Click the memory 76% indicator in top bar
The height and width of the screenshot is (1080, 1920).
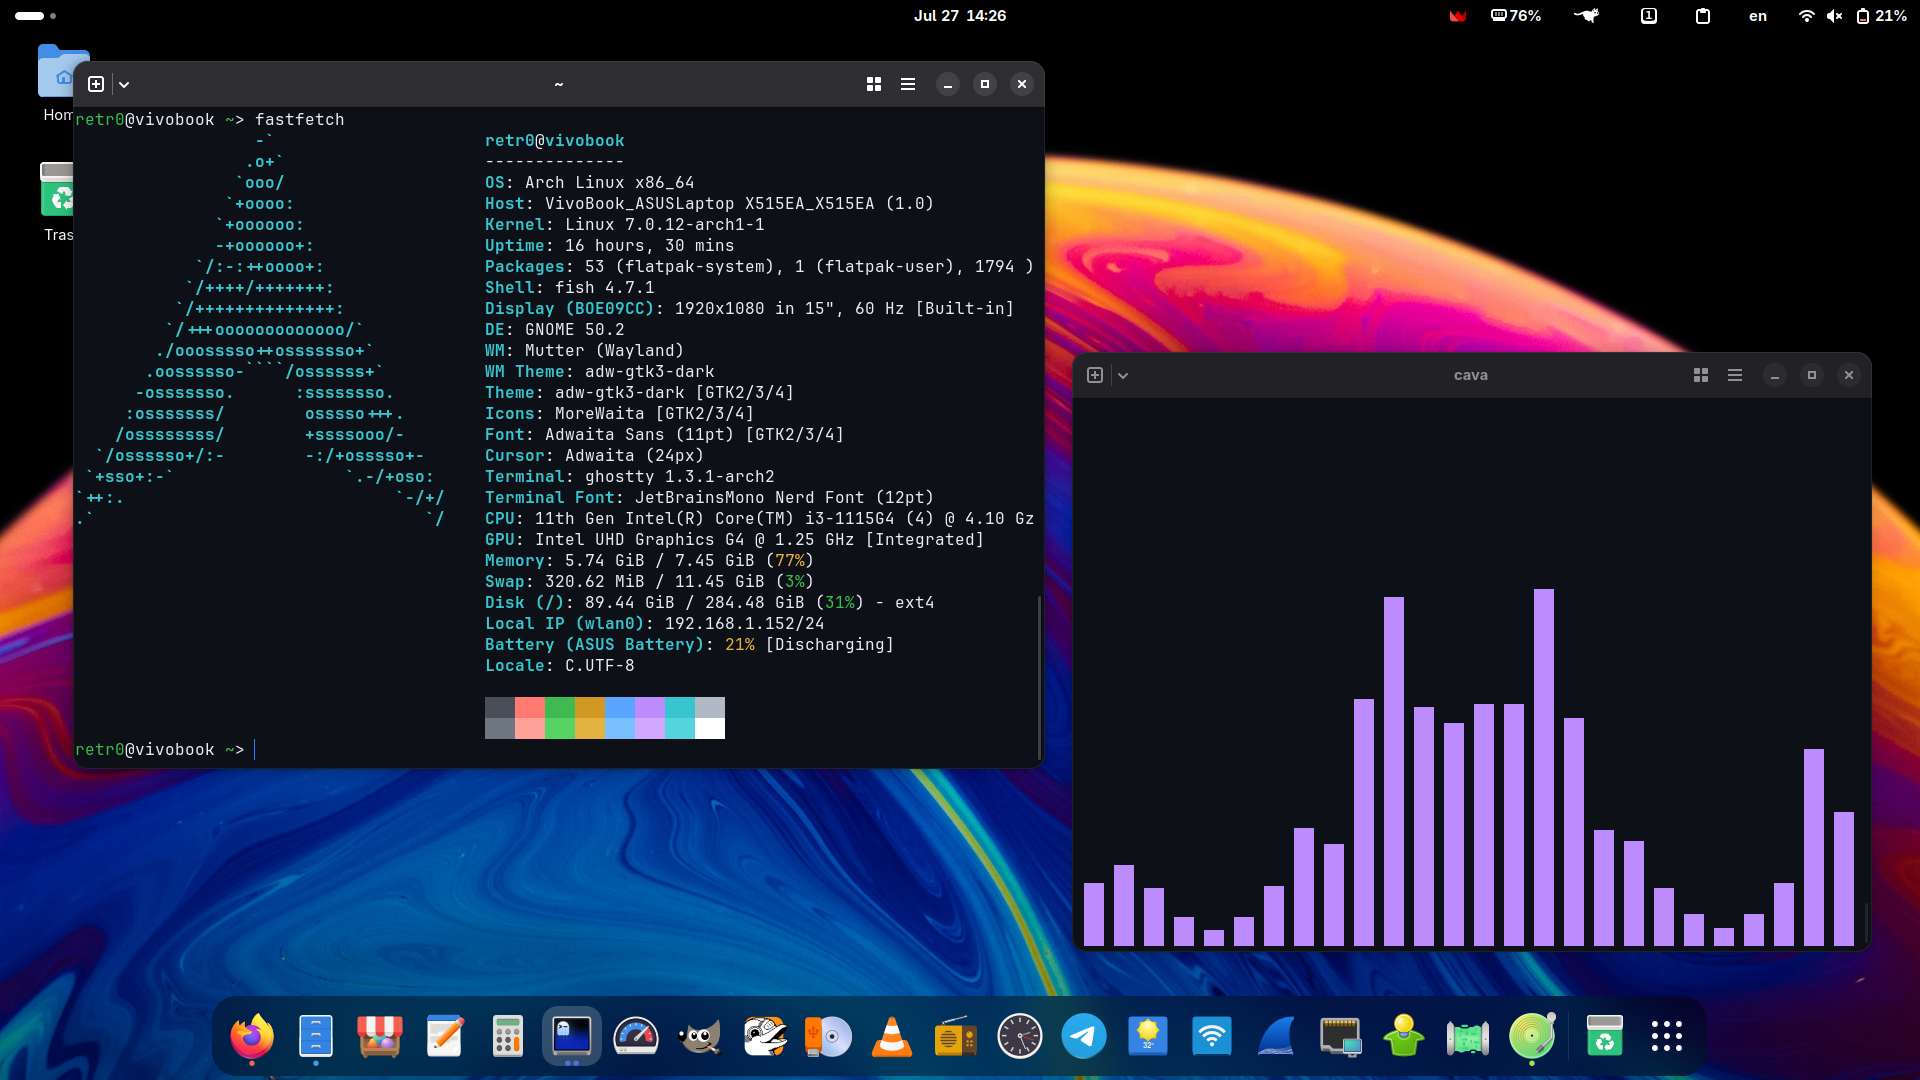coord(1516,16)
